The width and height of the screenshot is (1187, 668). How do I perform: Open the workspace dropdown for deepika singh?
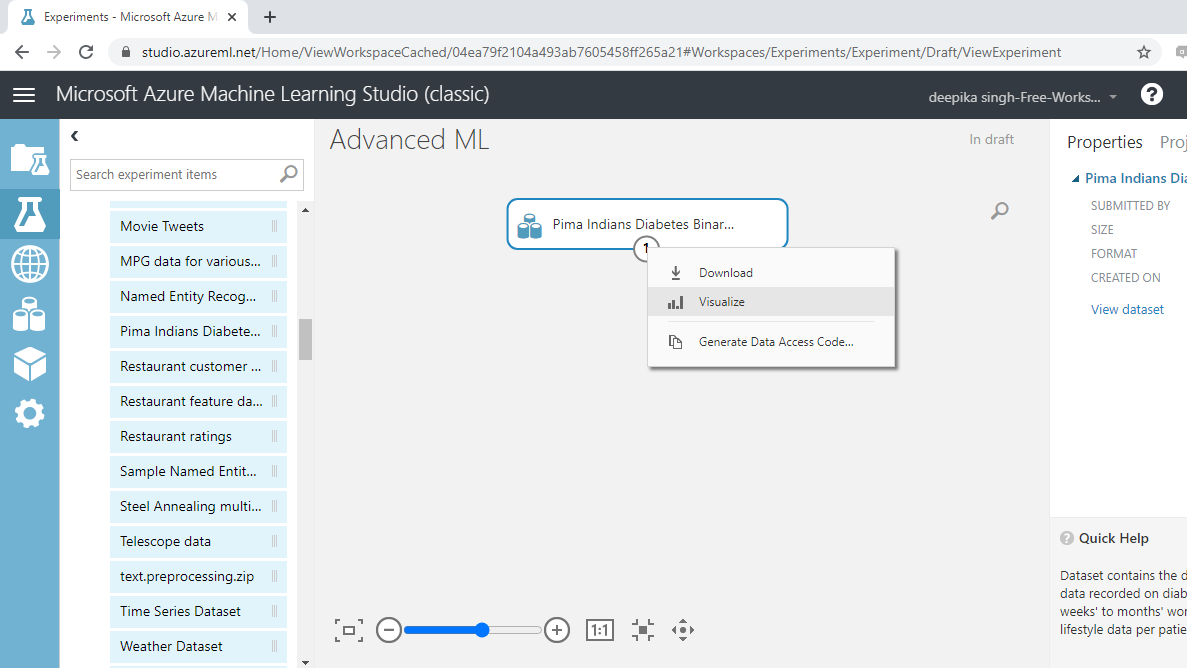click(1023, 97)
